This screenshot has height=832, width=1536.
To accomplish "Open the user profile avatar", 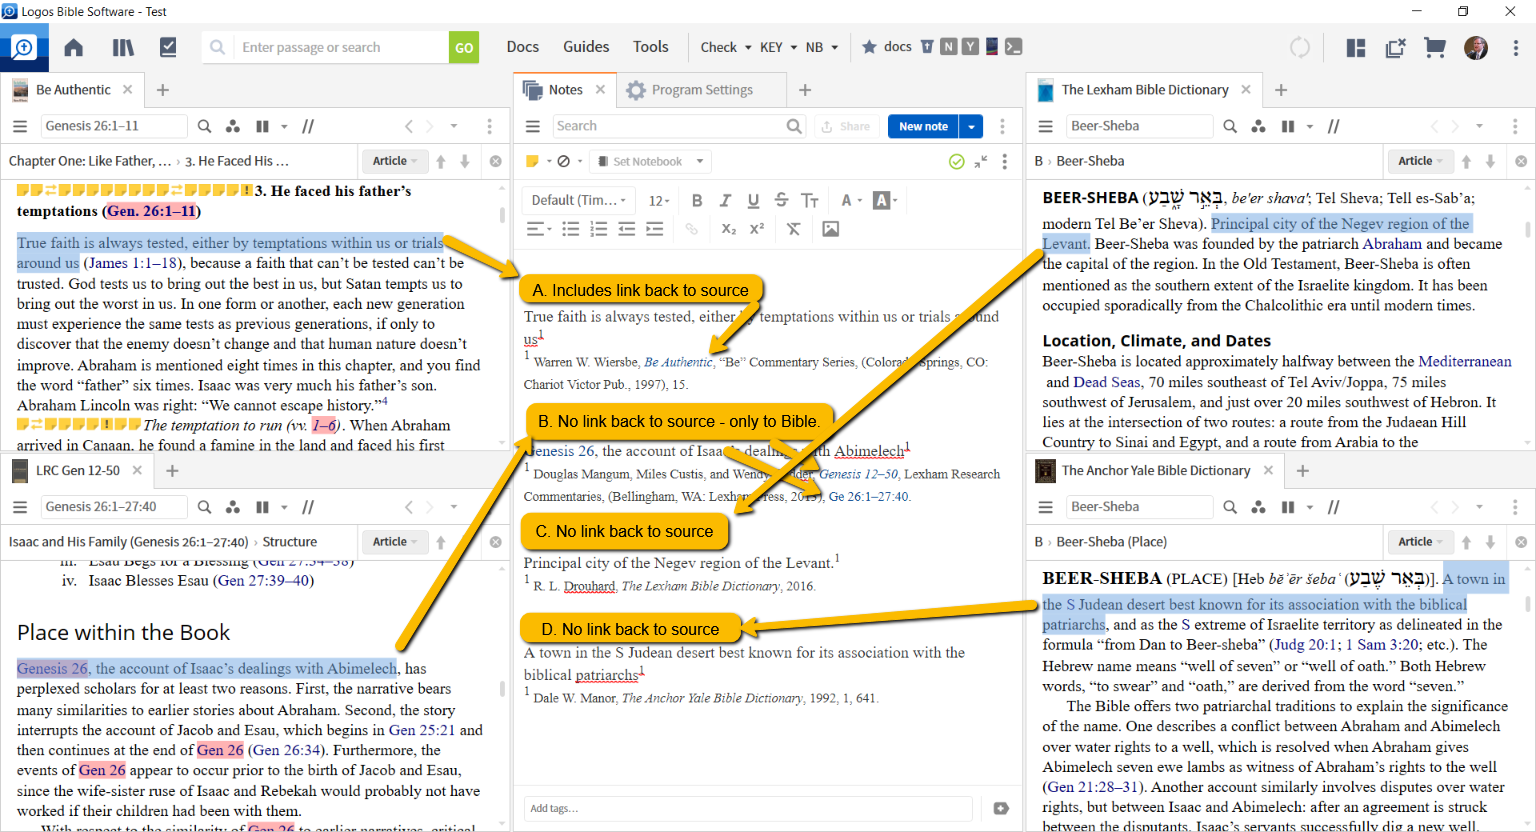I will 1476,47.
